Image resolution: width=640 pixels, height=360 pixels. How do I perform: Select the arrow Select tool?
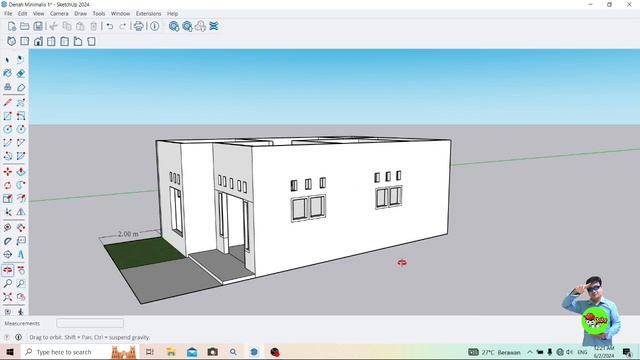(7, 60)
